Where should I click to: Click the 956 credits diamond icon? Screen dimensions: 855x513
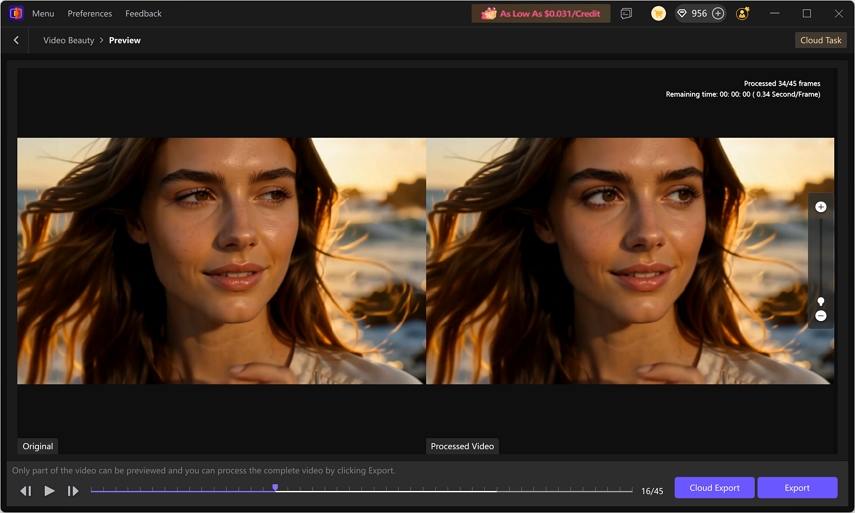(x=682, y=14)
